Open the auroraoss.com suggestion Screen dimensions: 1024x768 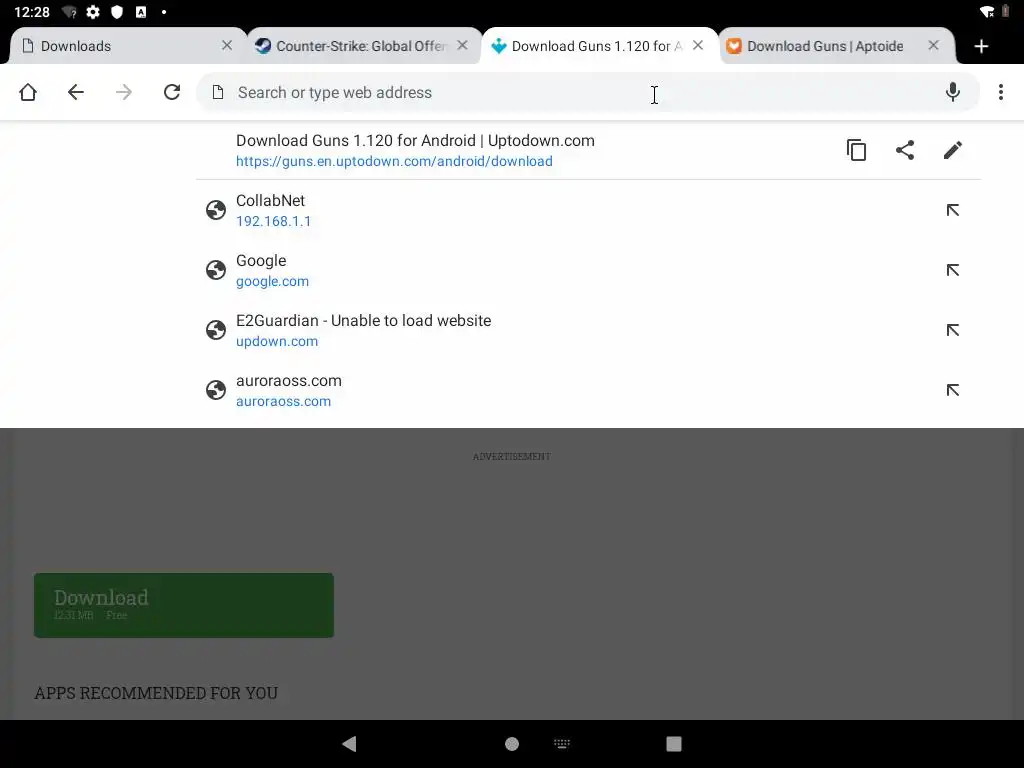coord(588,391)
